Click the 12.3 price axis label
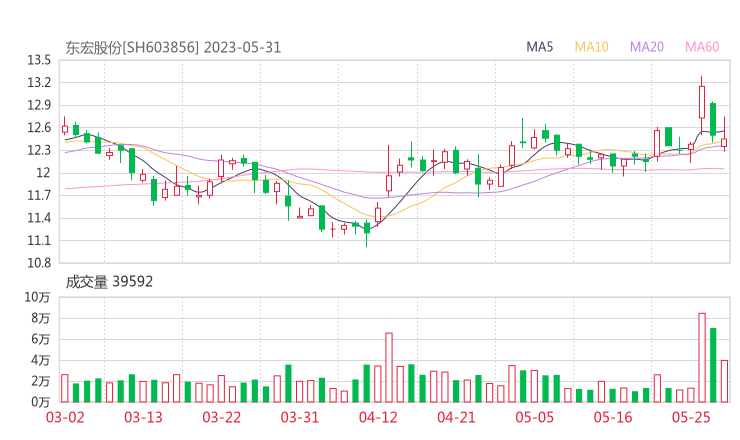This screenshot has height=440, width=740. tap(39, 150)
